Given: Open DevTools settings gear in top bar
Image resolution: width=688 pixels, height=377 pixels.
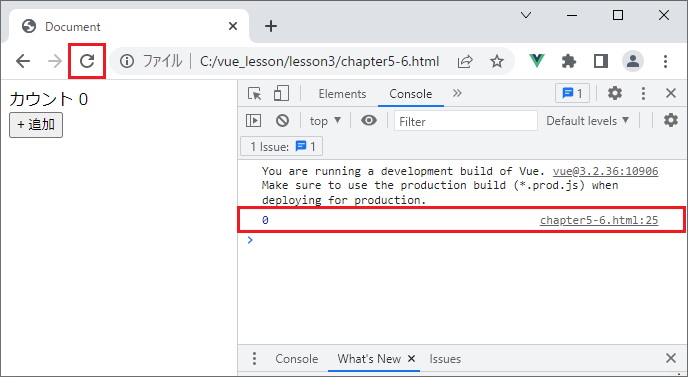Looking at the screenshot, I should (x=615, y=93).
